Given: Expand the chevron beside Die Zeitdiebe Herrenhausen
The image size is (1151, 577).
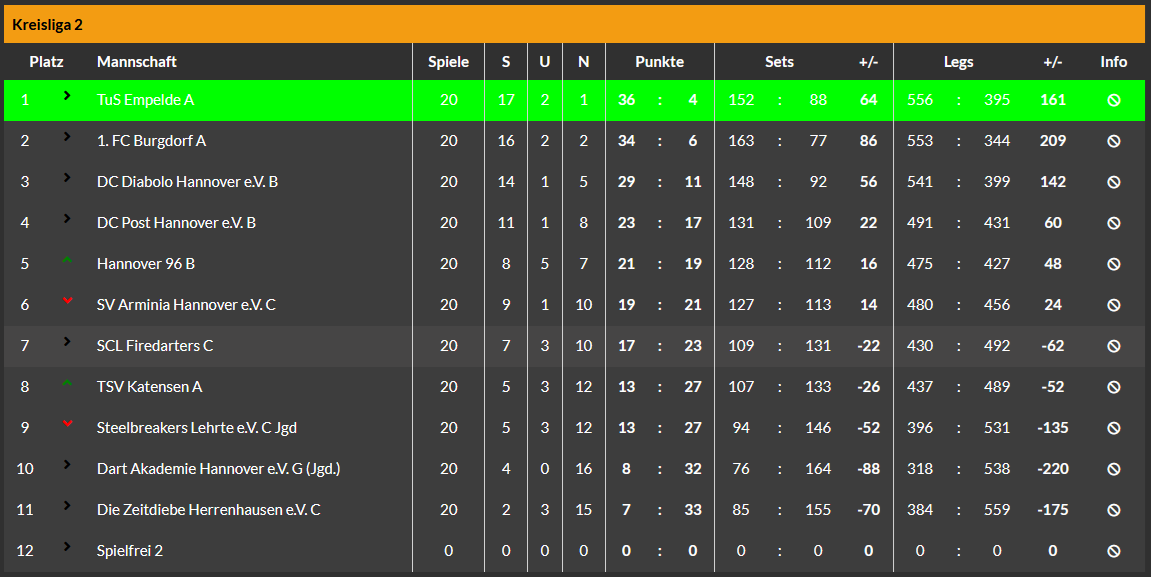Looking at the screenshot, I should click(68, 505).
